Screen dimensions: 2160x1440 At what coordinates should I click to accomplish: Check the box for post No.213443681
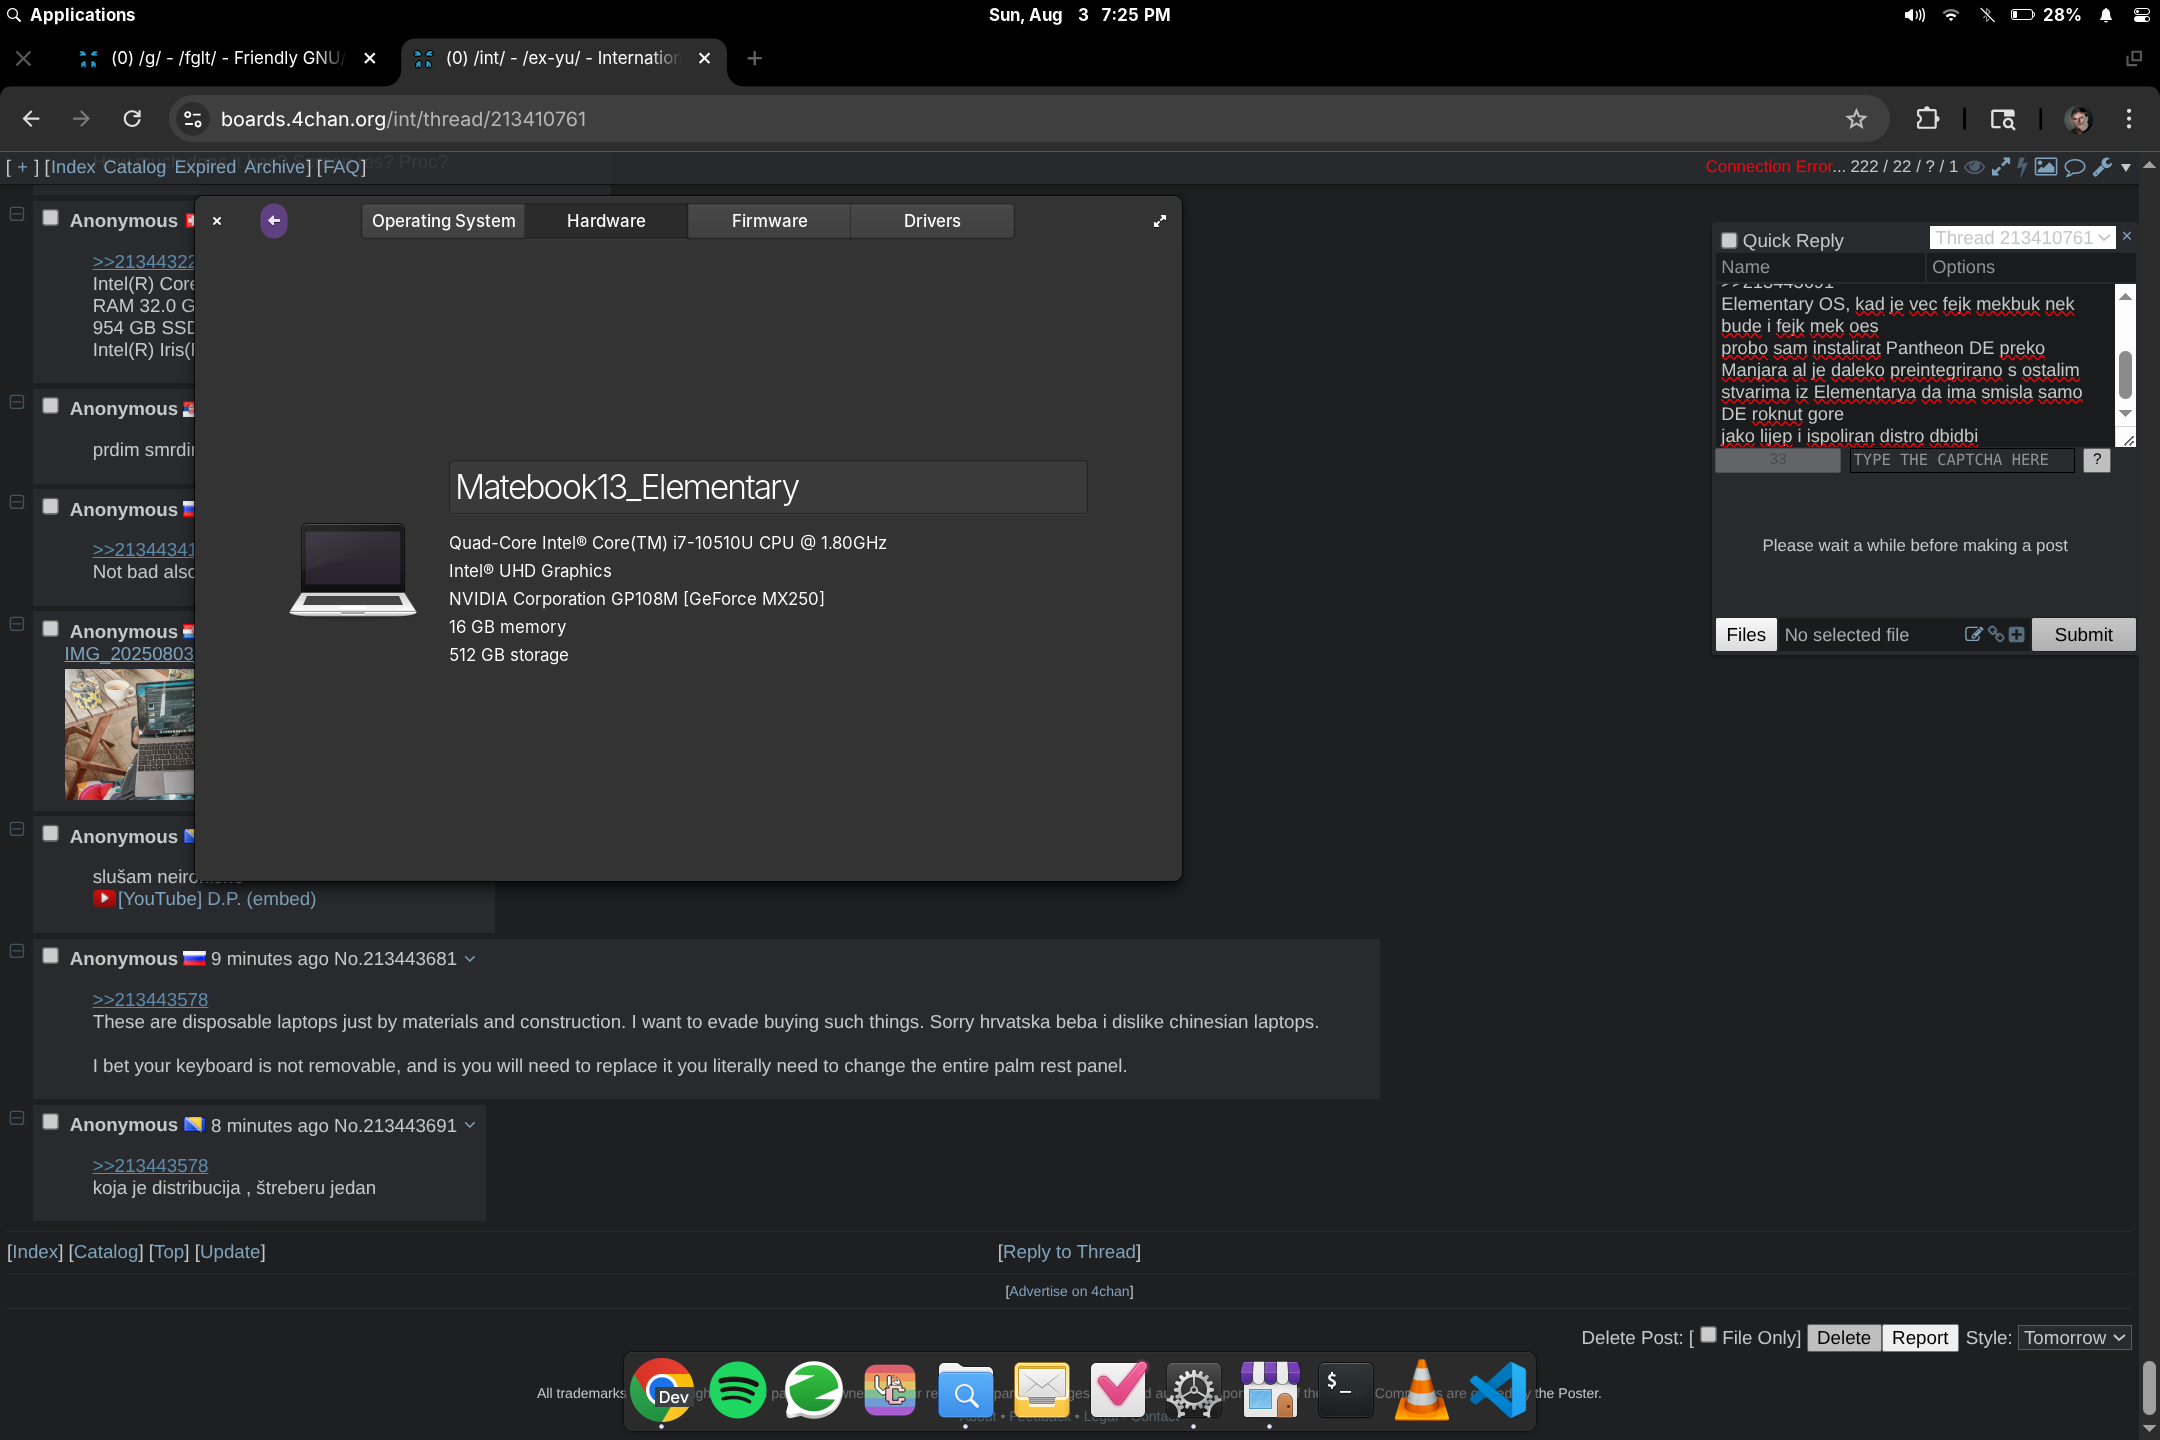(x=50, y=955)
